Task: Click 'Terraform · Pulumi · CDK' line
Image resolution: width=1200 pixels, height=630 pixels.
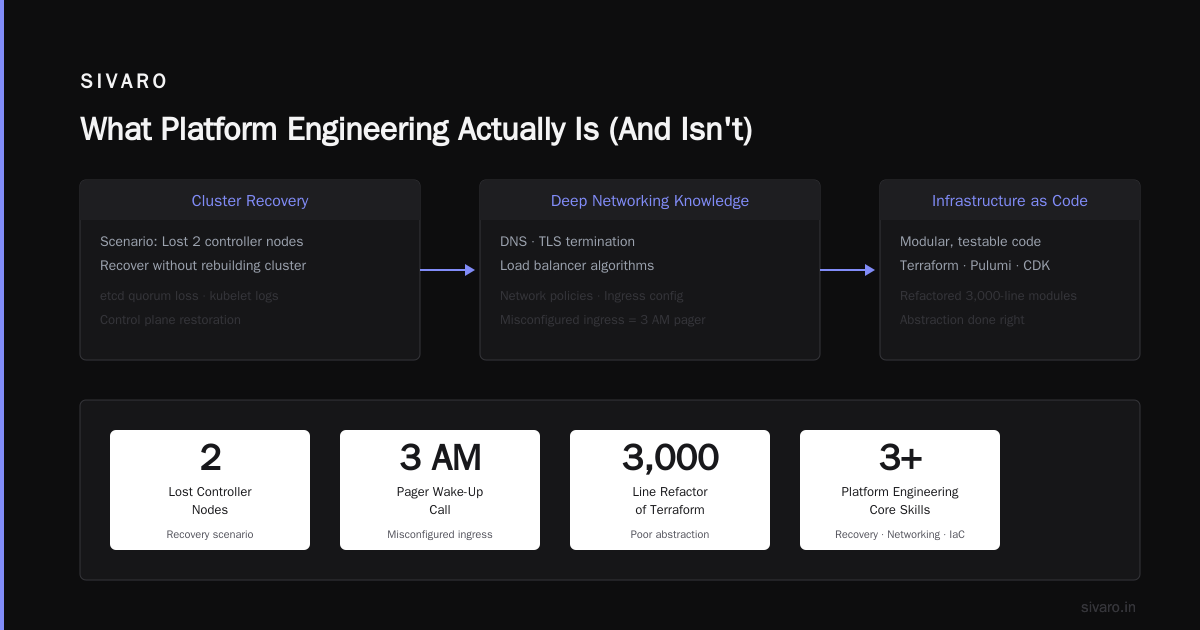Action: coord(975,265)
